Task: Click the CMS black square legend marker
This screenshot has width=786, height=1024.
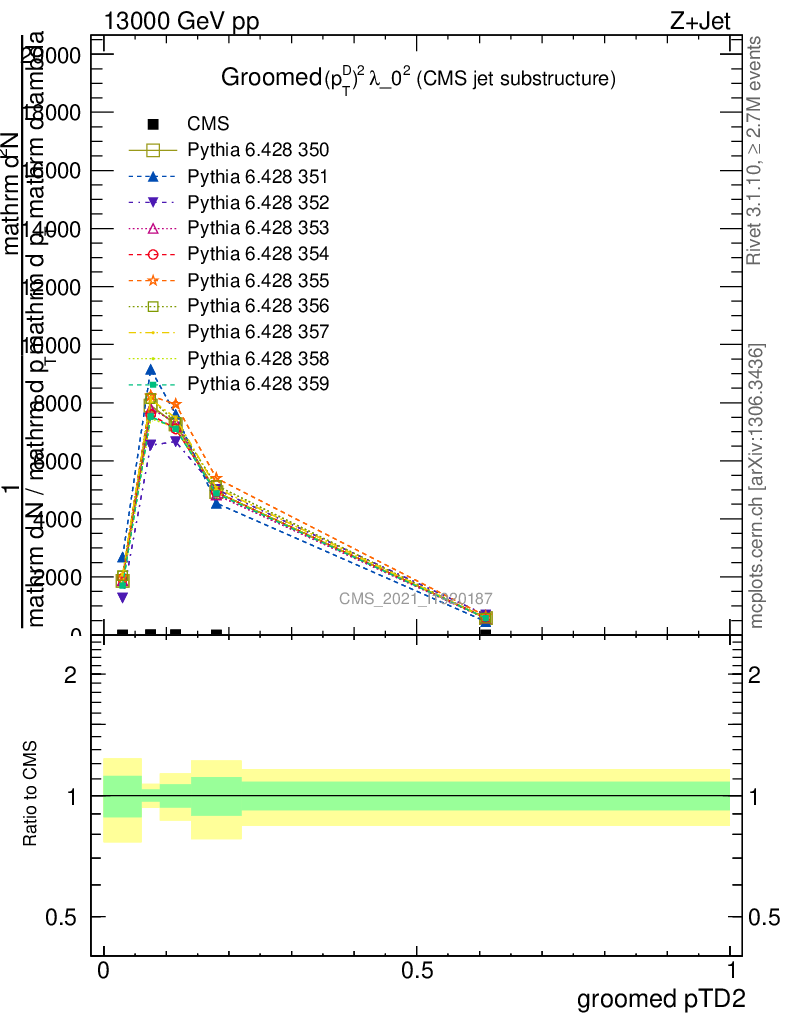Action: click(x=153, y=125)
